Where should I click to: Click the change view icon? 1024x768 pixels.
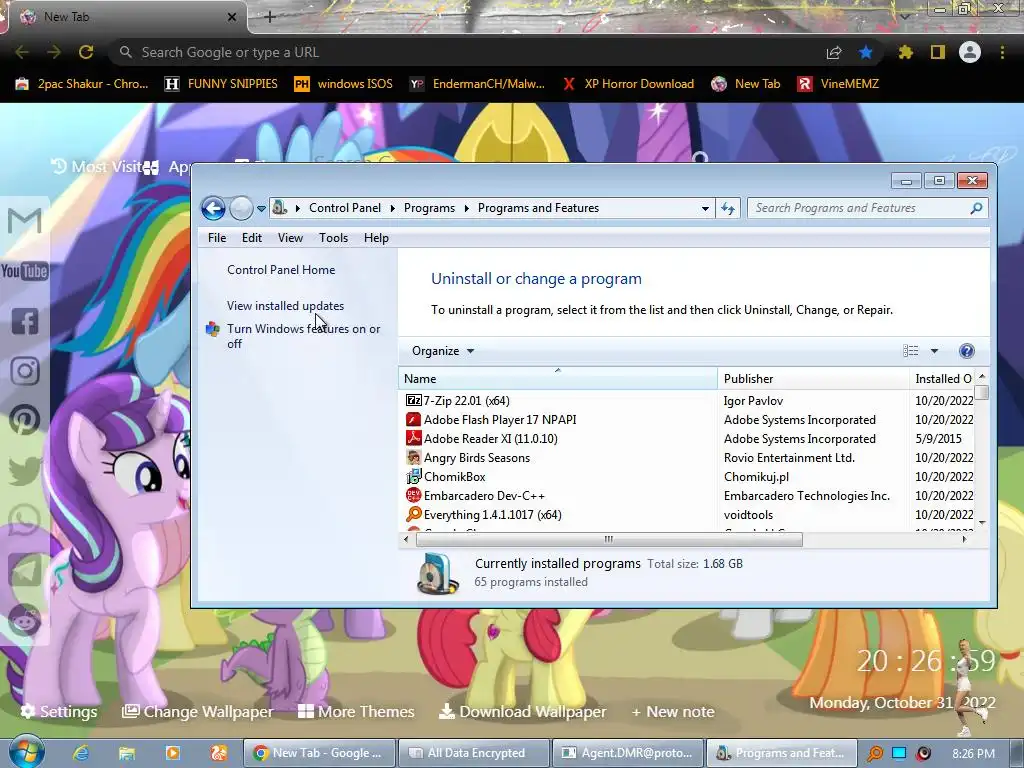[x=910, y=351]
